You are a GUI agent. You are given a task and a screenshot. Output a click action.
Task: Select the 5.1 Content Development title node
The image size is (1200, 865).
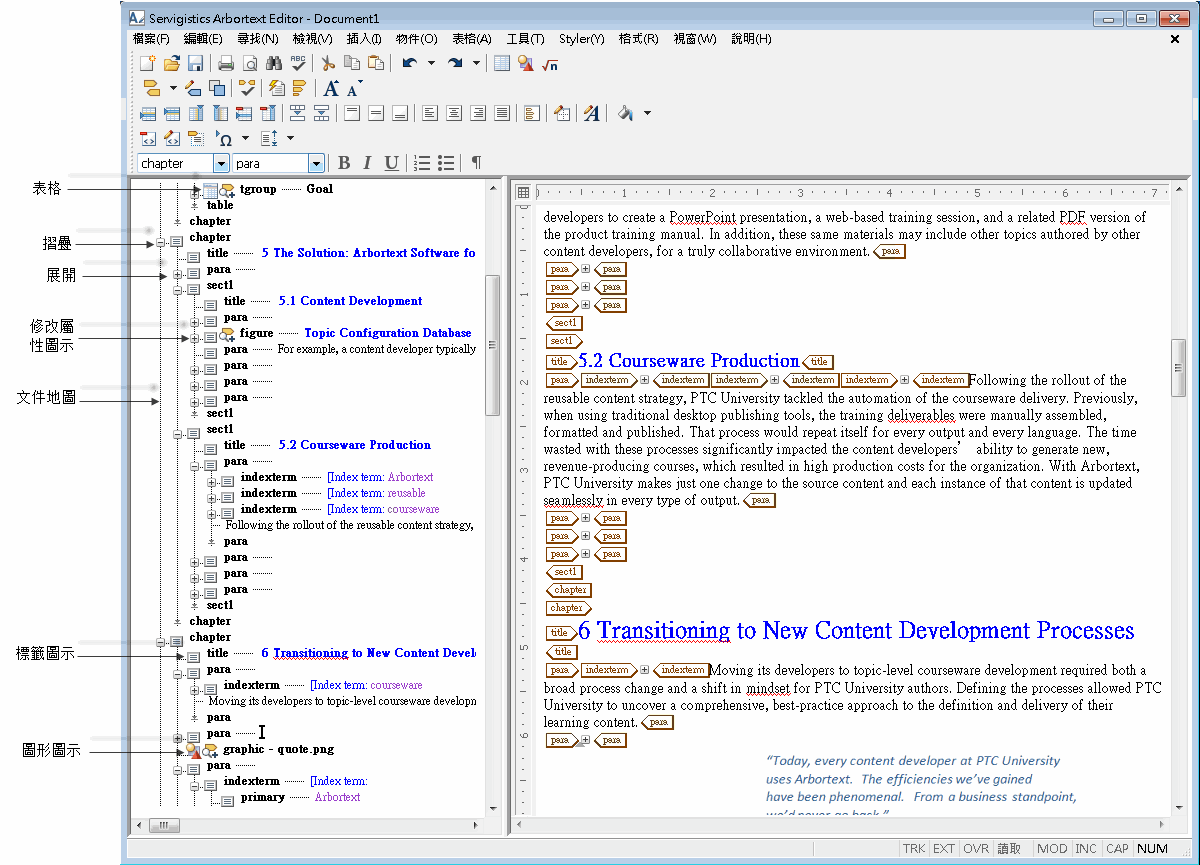(x=350, y=301)
